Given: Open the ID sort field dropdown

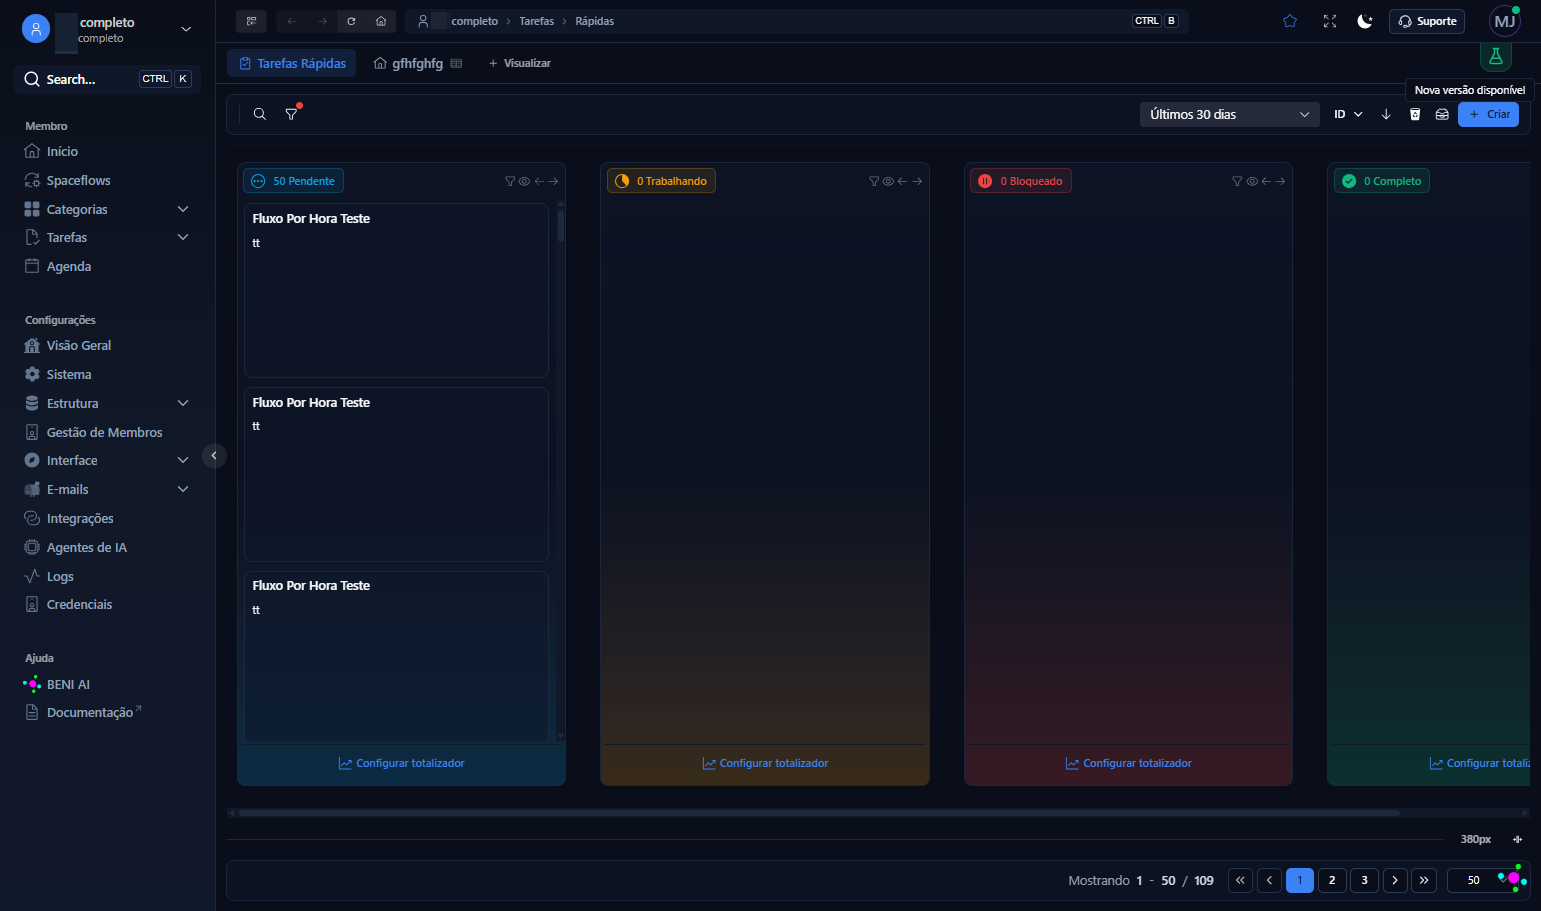Looking at the screenshot, I should (x=1348, y=114).
